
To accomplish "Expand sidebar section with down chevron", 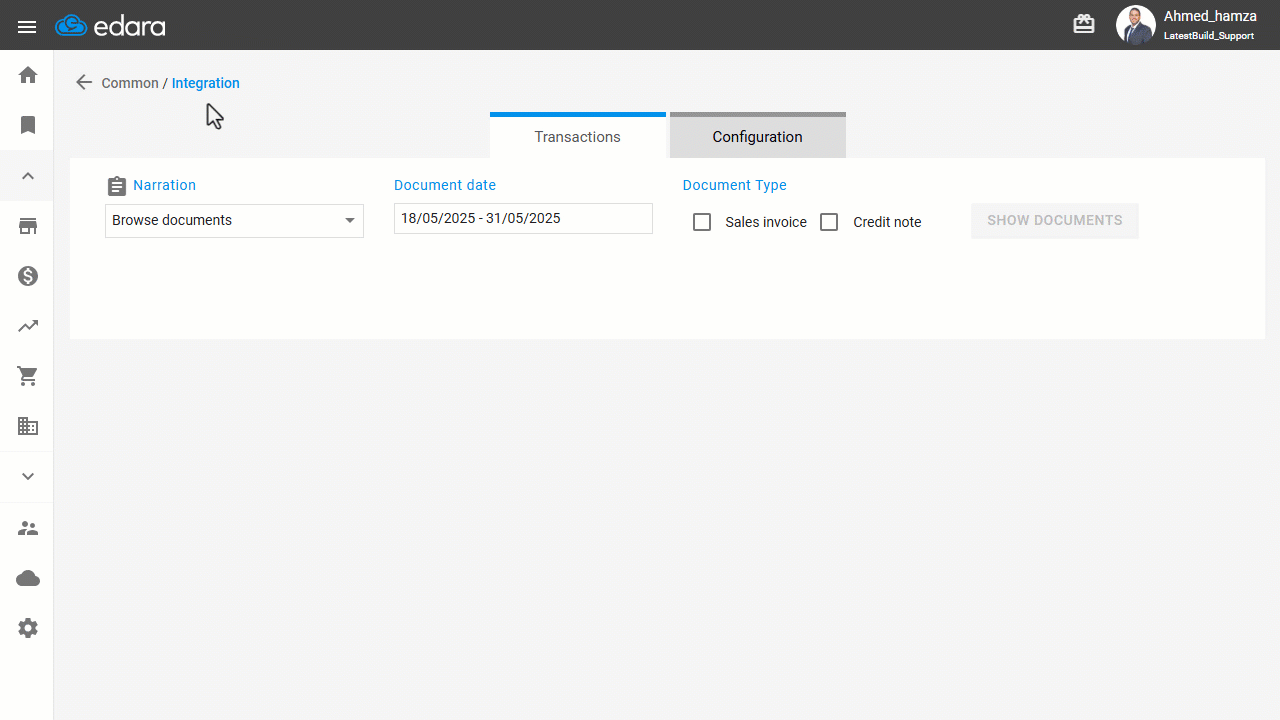I will (28, 477).
